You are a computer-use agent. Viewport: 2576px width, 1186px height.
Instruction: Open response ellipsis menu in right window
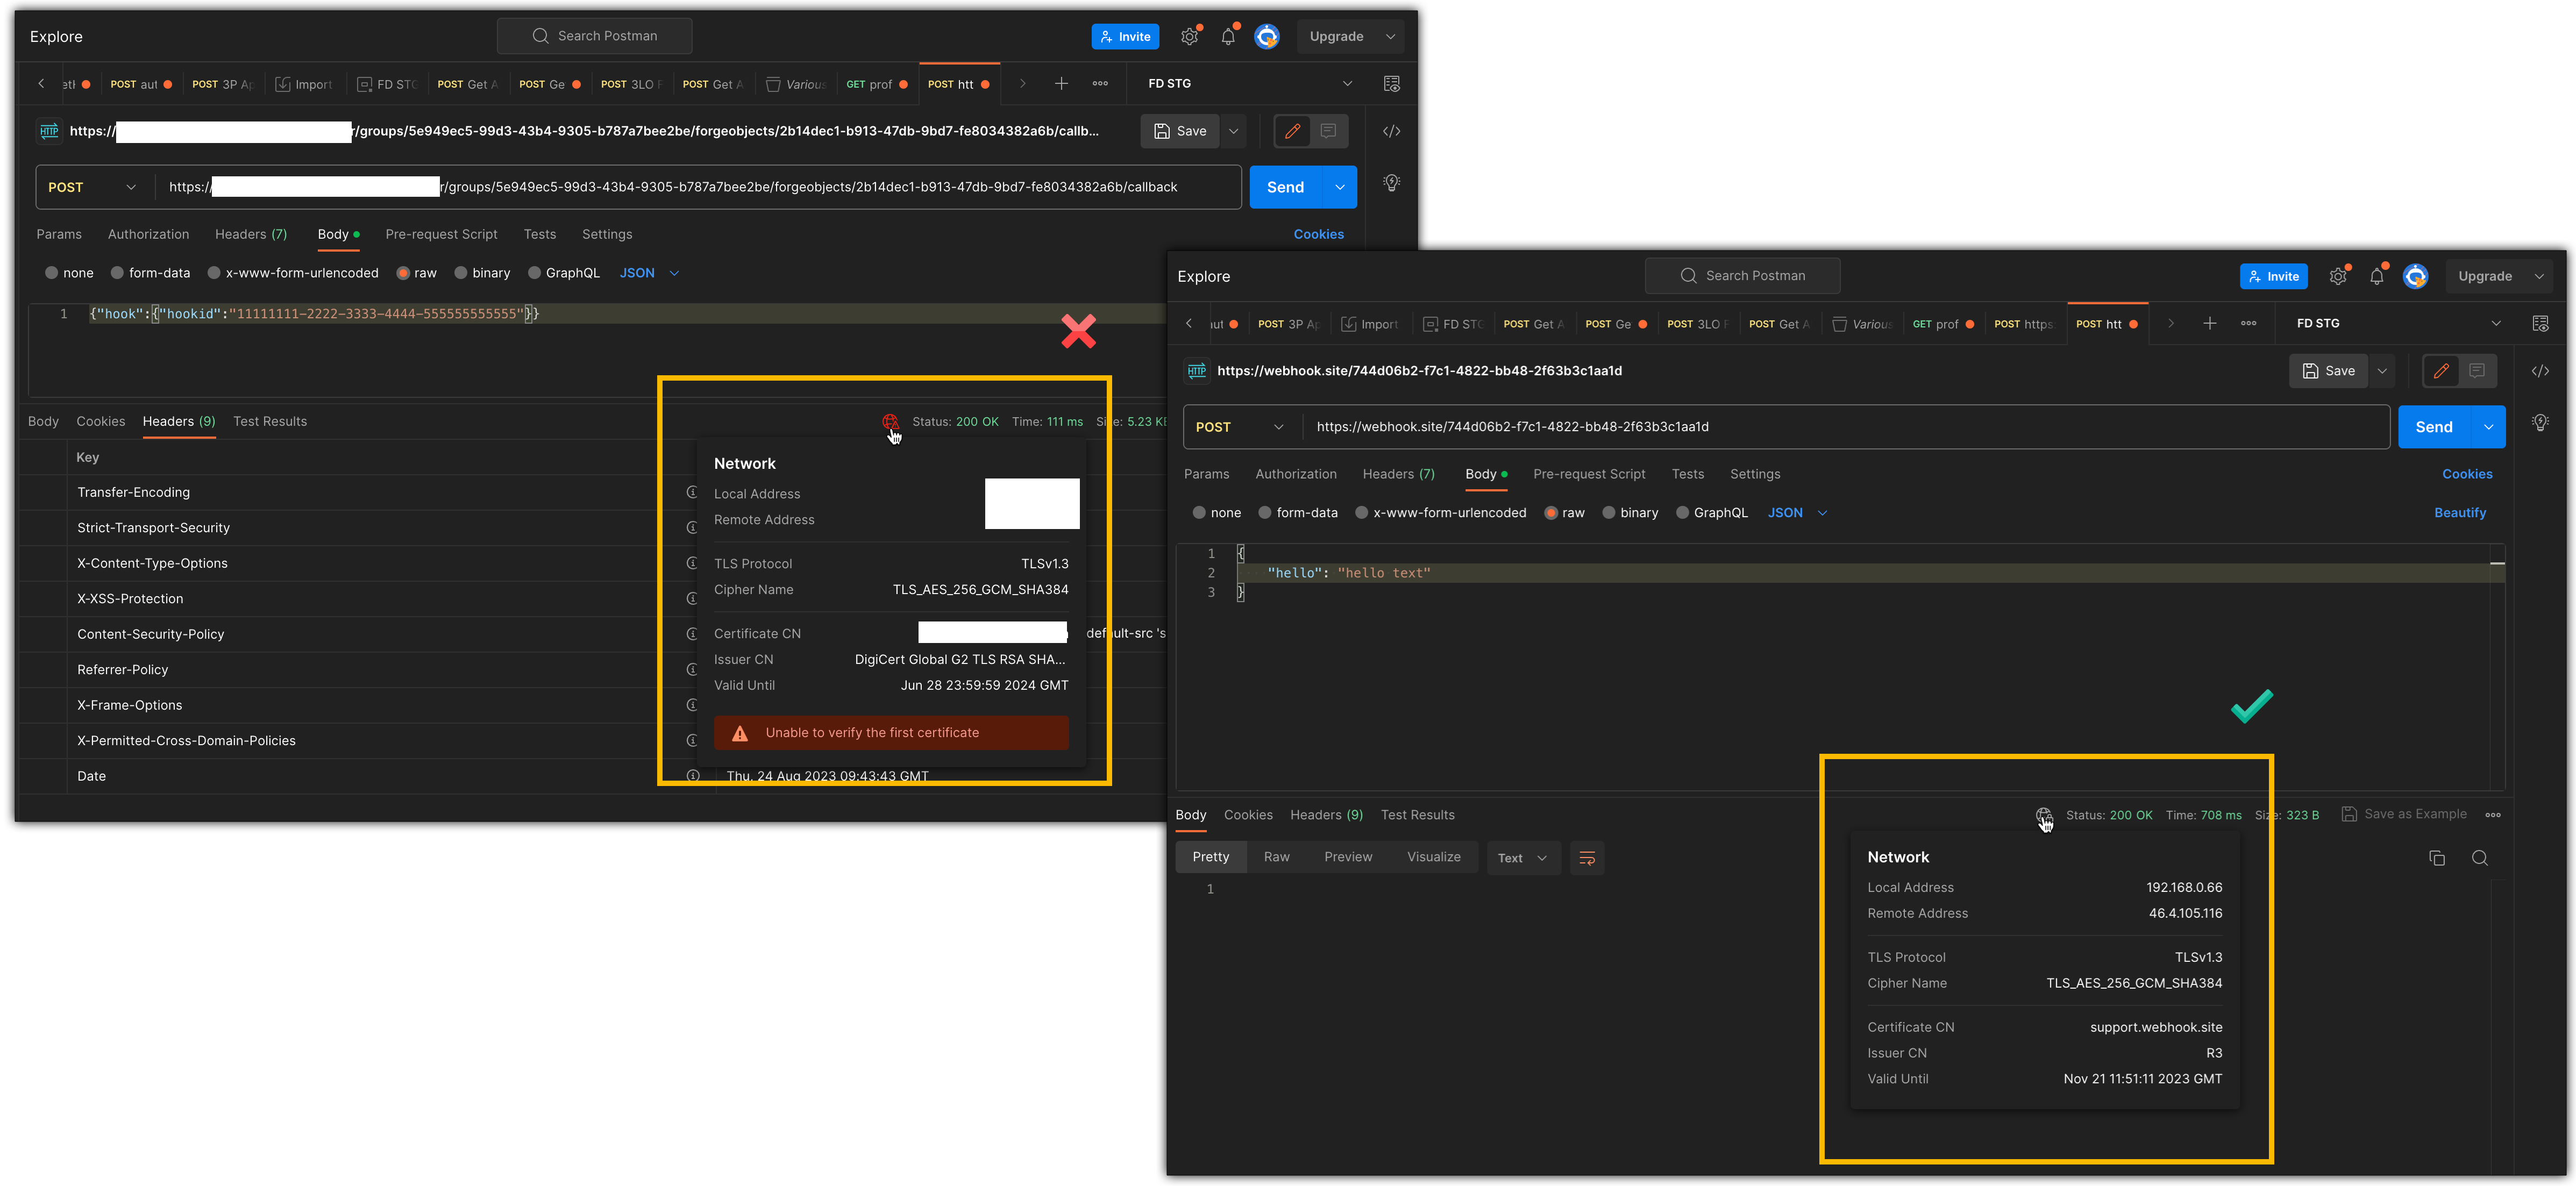2493,815
